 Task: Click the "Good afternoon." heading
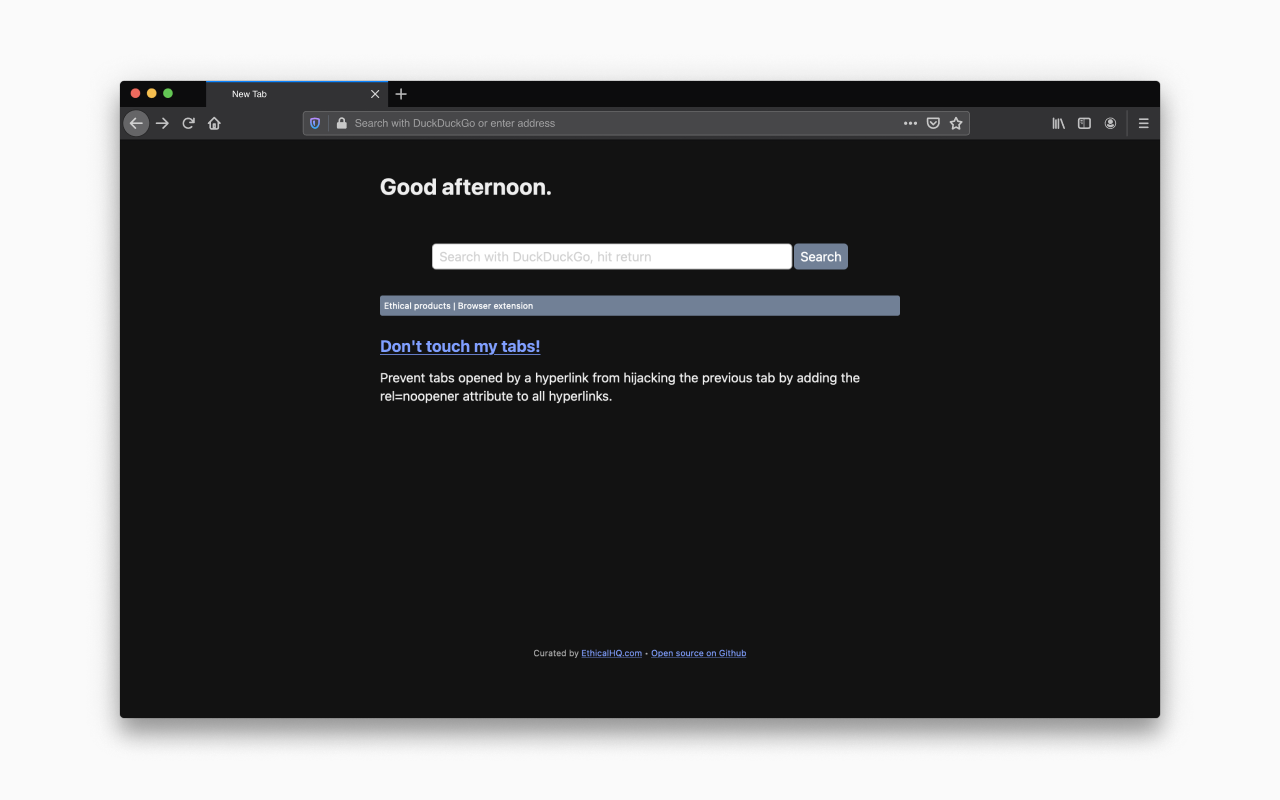[466, 187]
